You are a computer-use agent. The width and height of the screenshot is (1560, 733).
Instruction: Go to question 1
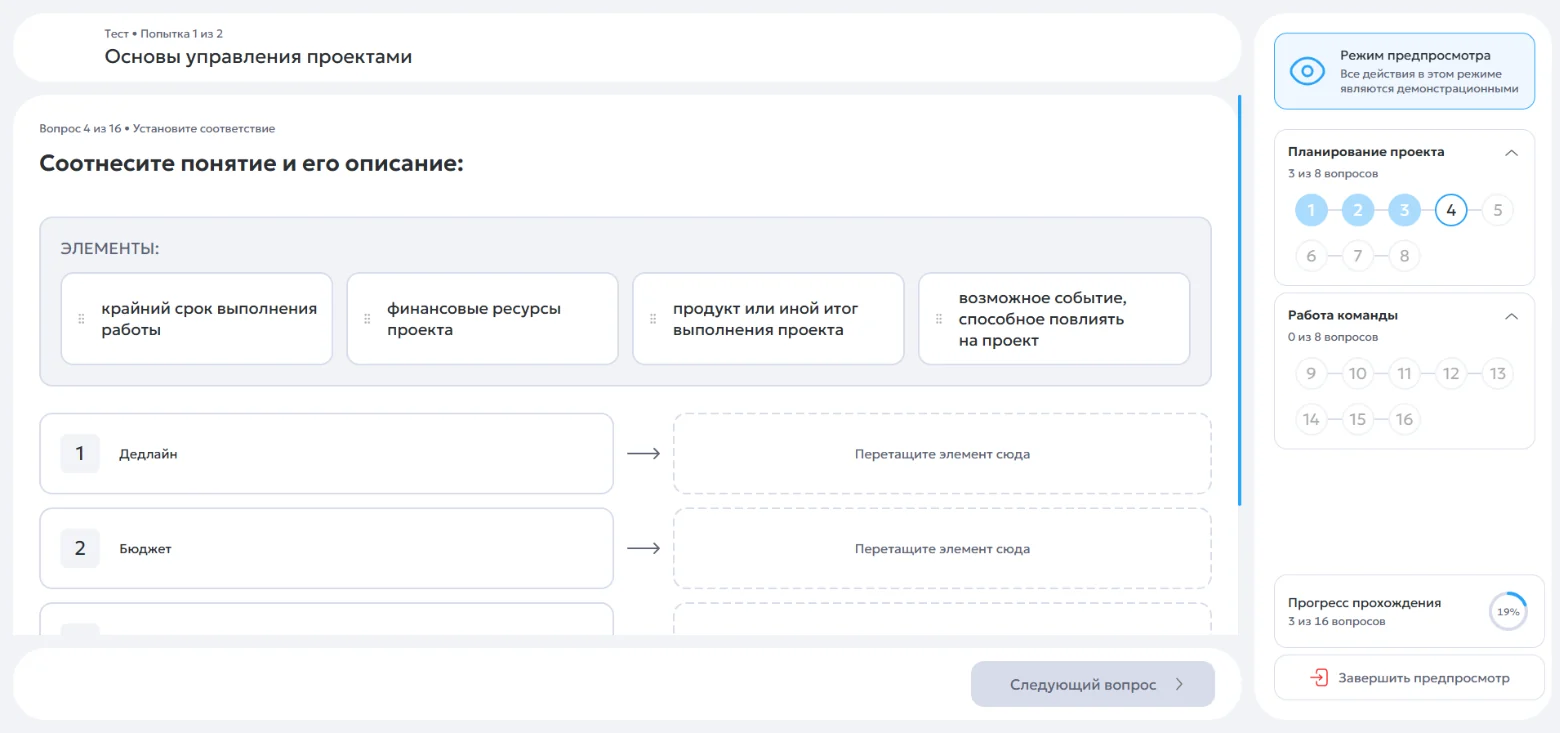tap(1311, 211)
